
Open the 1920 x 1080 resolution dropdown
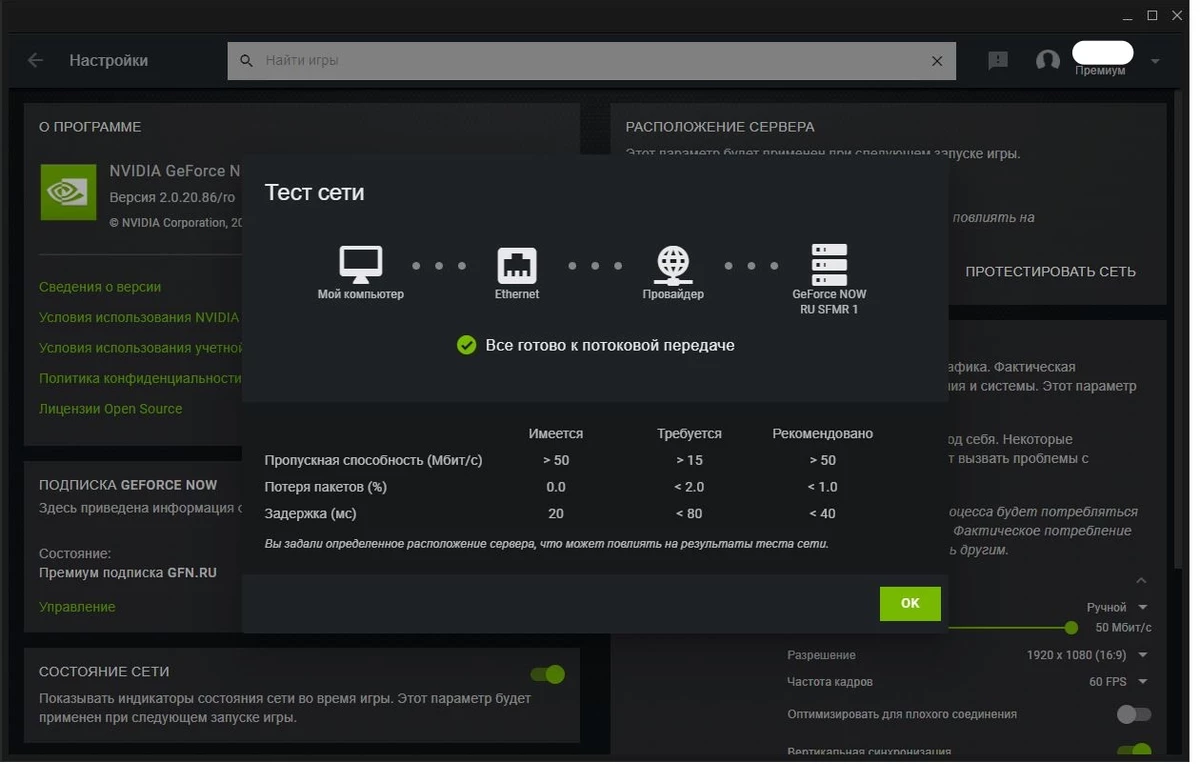click(1087, 655)
